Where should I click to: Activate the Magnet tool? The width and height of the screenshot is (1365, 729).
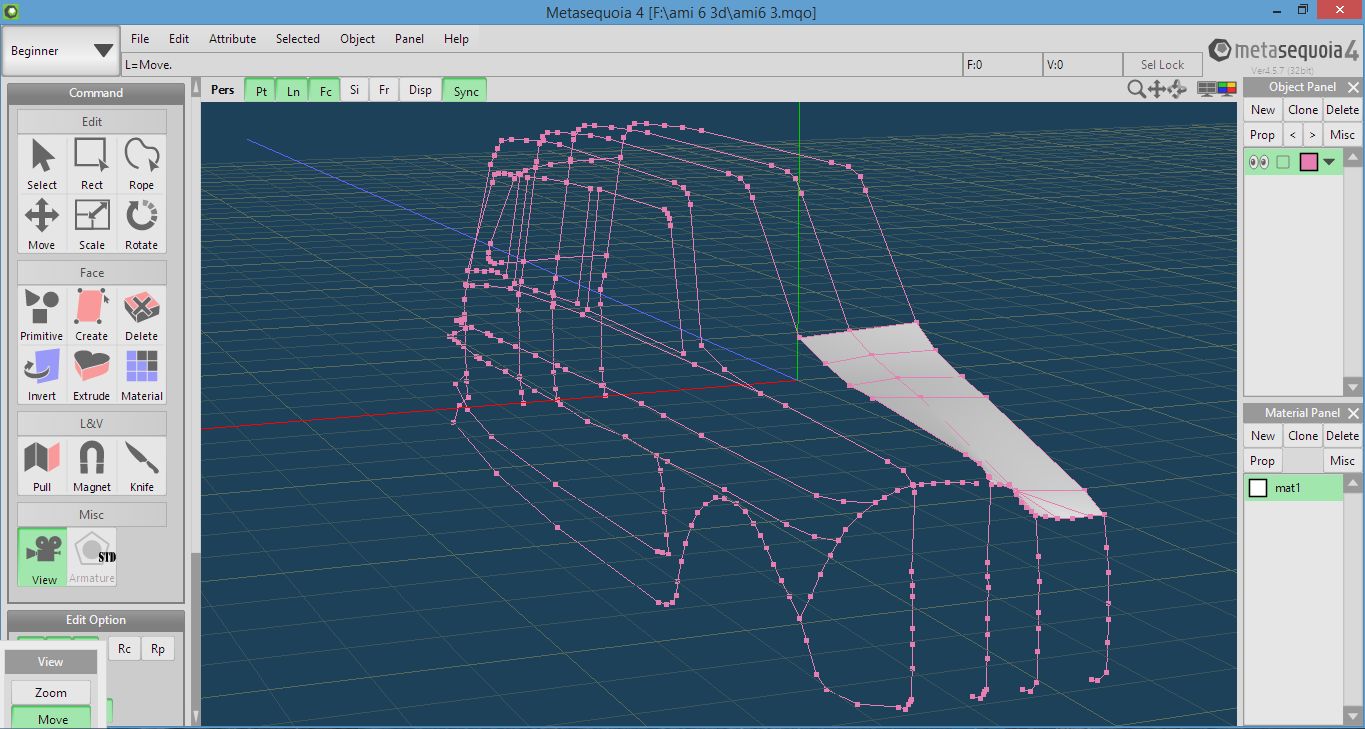coord(92,465)
